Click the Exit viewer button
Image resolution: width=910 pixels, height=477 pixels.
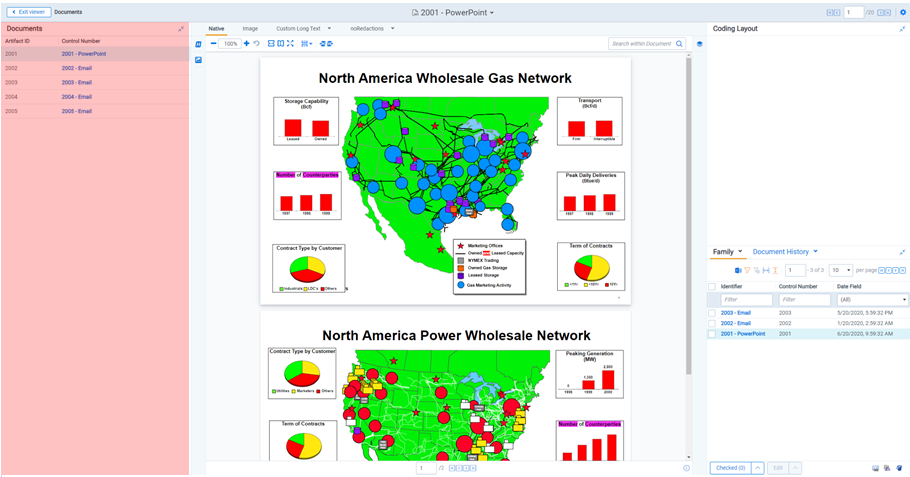(x=28, y=12)
